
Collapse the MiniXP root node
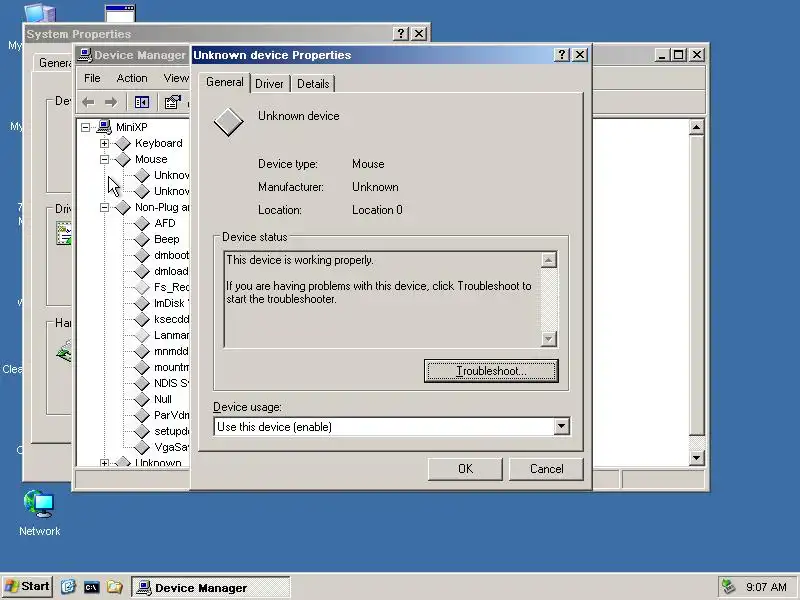85,127
